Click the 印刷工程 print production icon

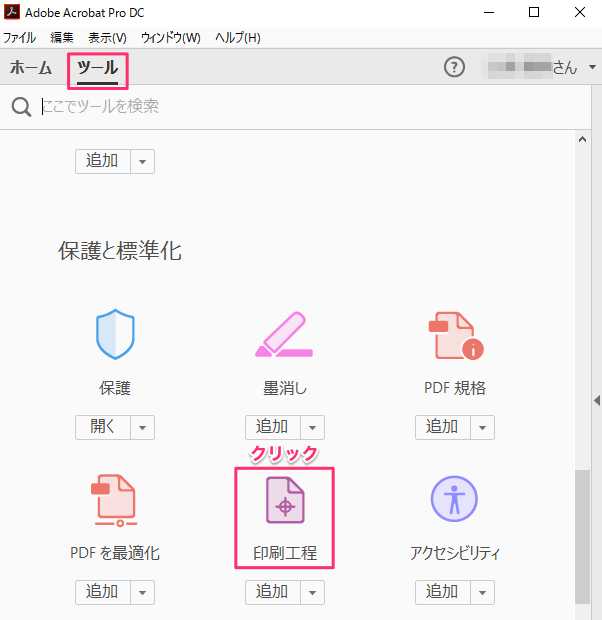point(285,500)
